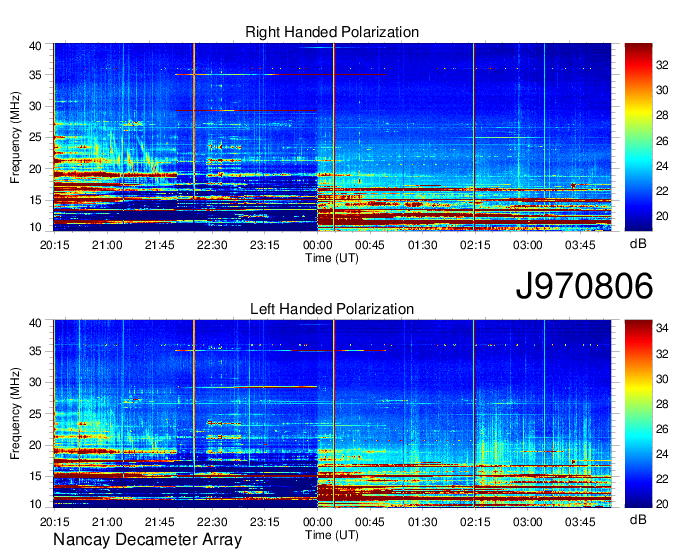Click the 34 value on the bottom color bar scale
Screen dimensions: 680x552
point(662,329)
